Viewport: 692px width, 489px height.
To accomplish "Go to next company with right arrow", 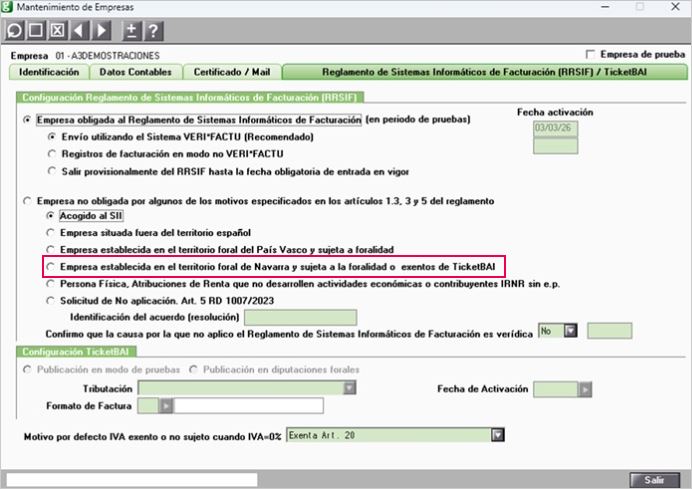I will (x=101, y=31).
